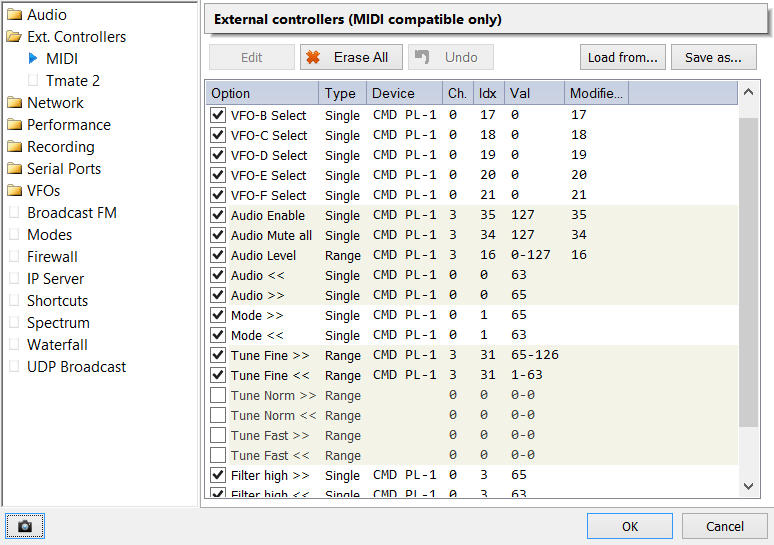Select the Audio << row
This screenshot has width=774, height=545.
(x=472, y=275)
